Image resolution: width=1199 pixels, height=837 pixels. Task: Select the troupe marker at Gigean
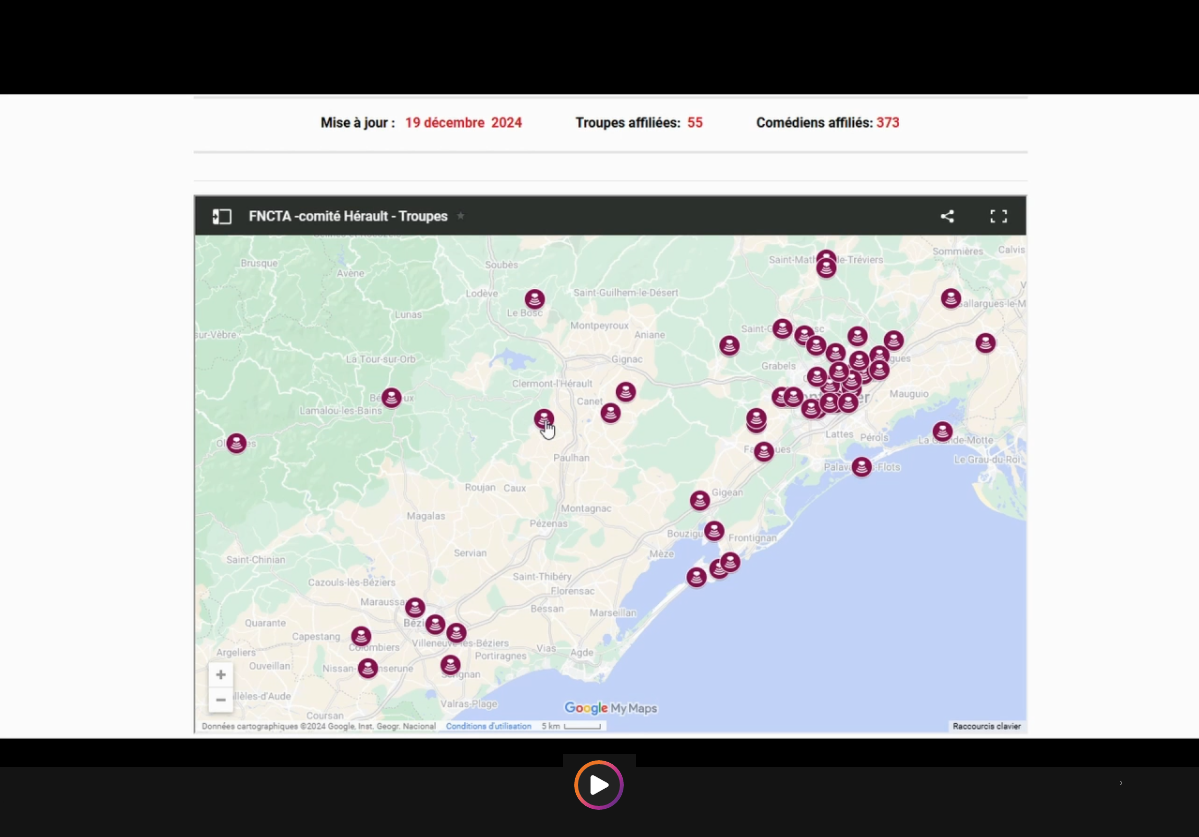tap(700, 501)
